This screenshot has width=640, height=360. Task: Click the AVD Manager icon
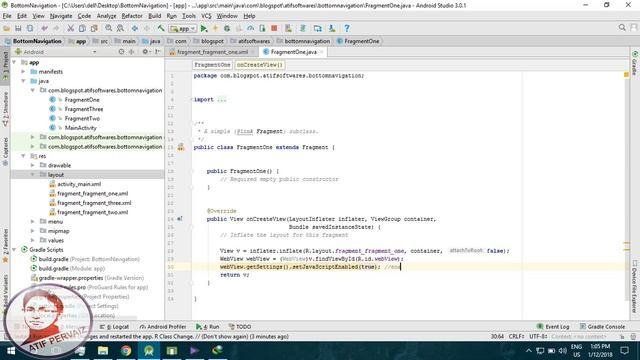click(289, 28)
